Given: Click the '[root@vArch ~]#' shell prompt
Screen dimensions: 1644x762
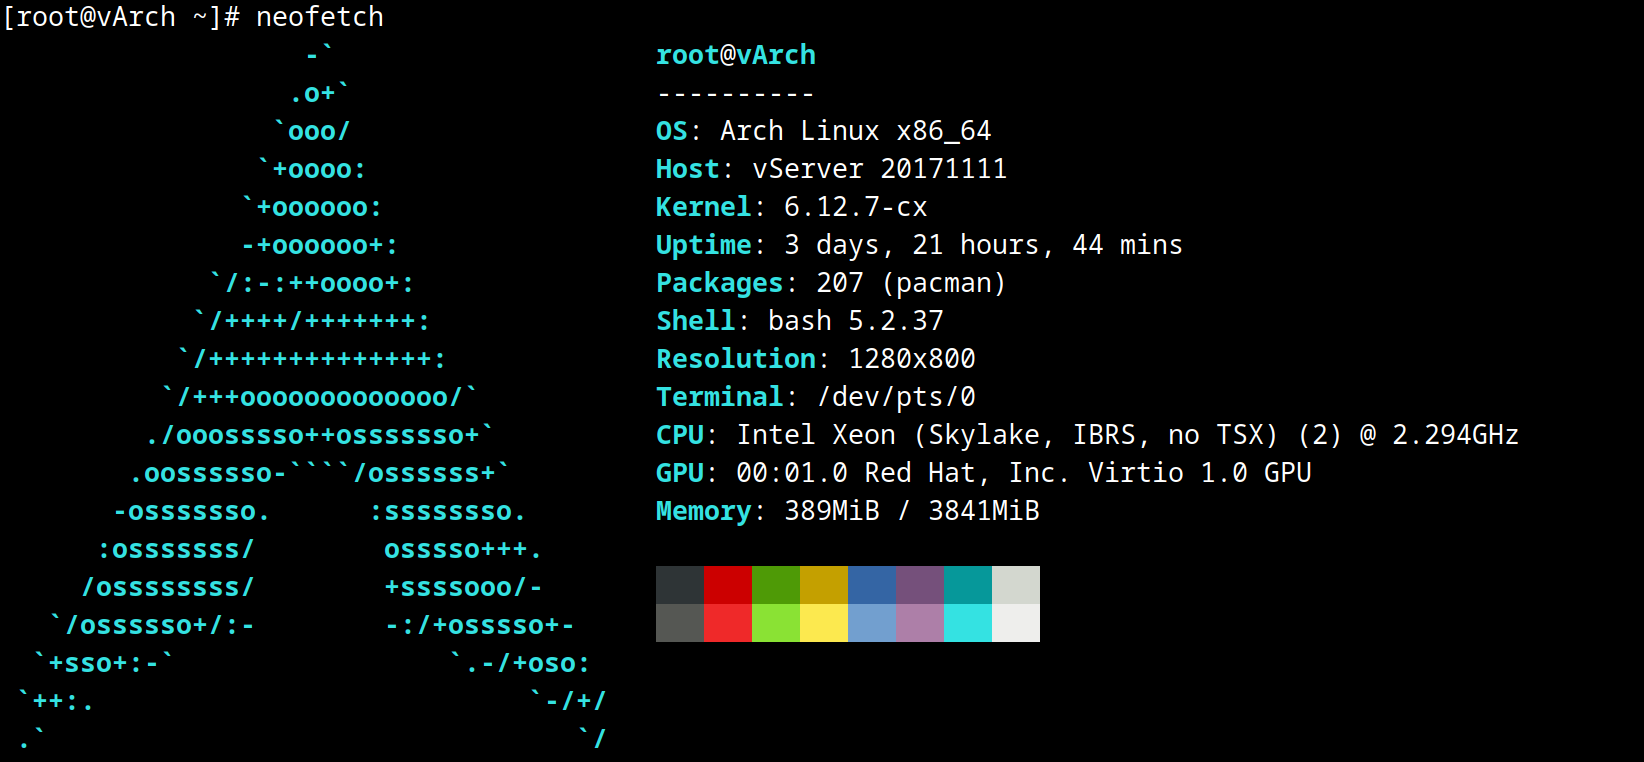Looking at the screenshot, I should pos(120,17).
